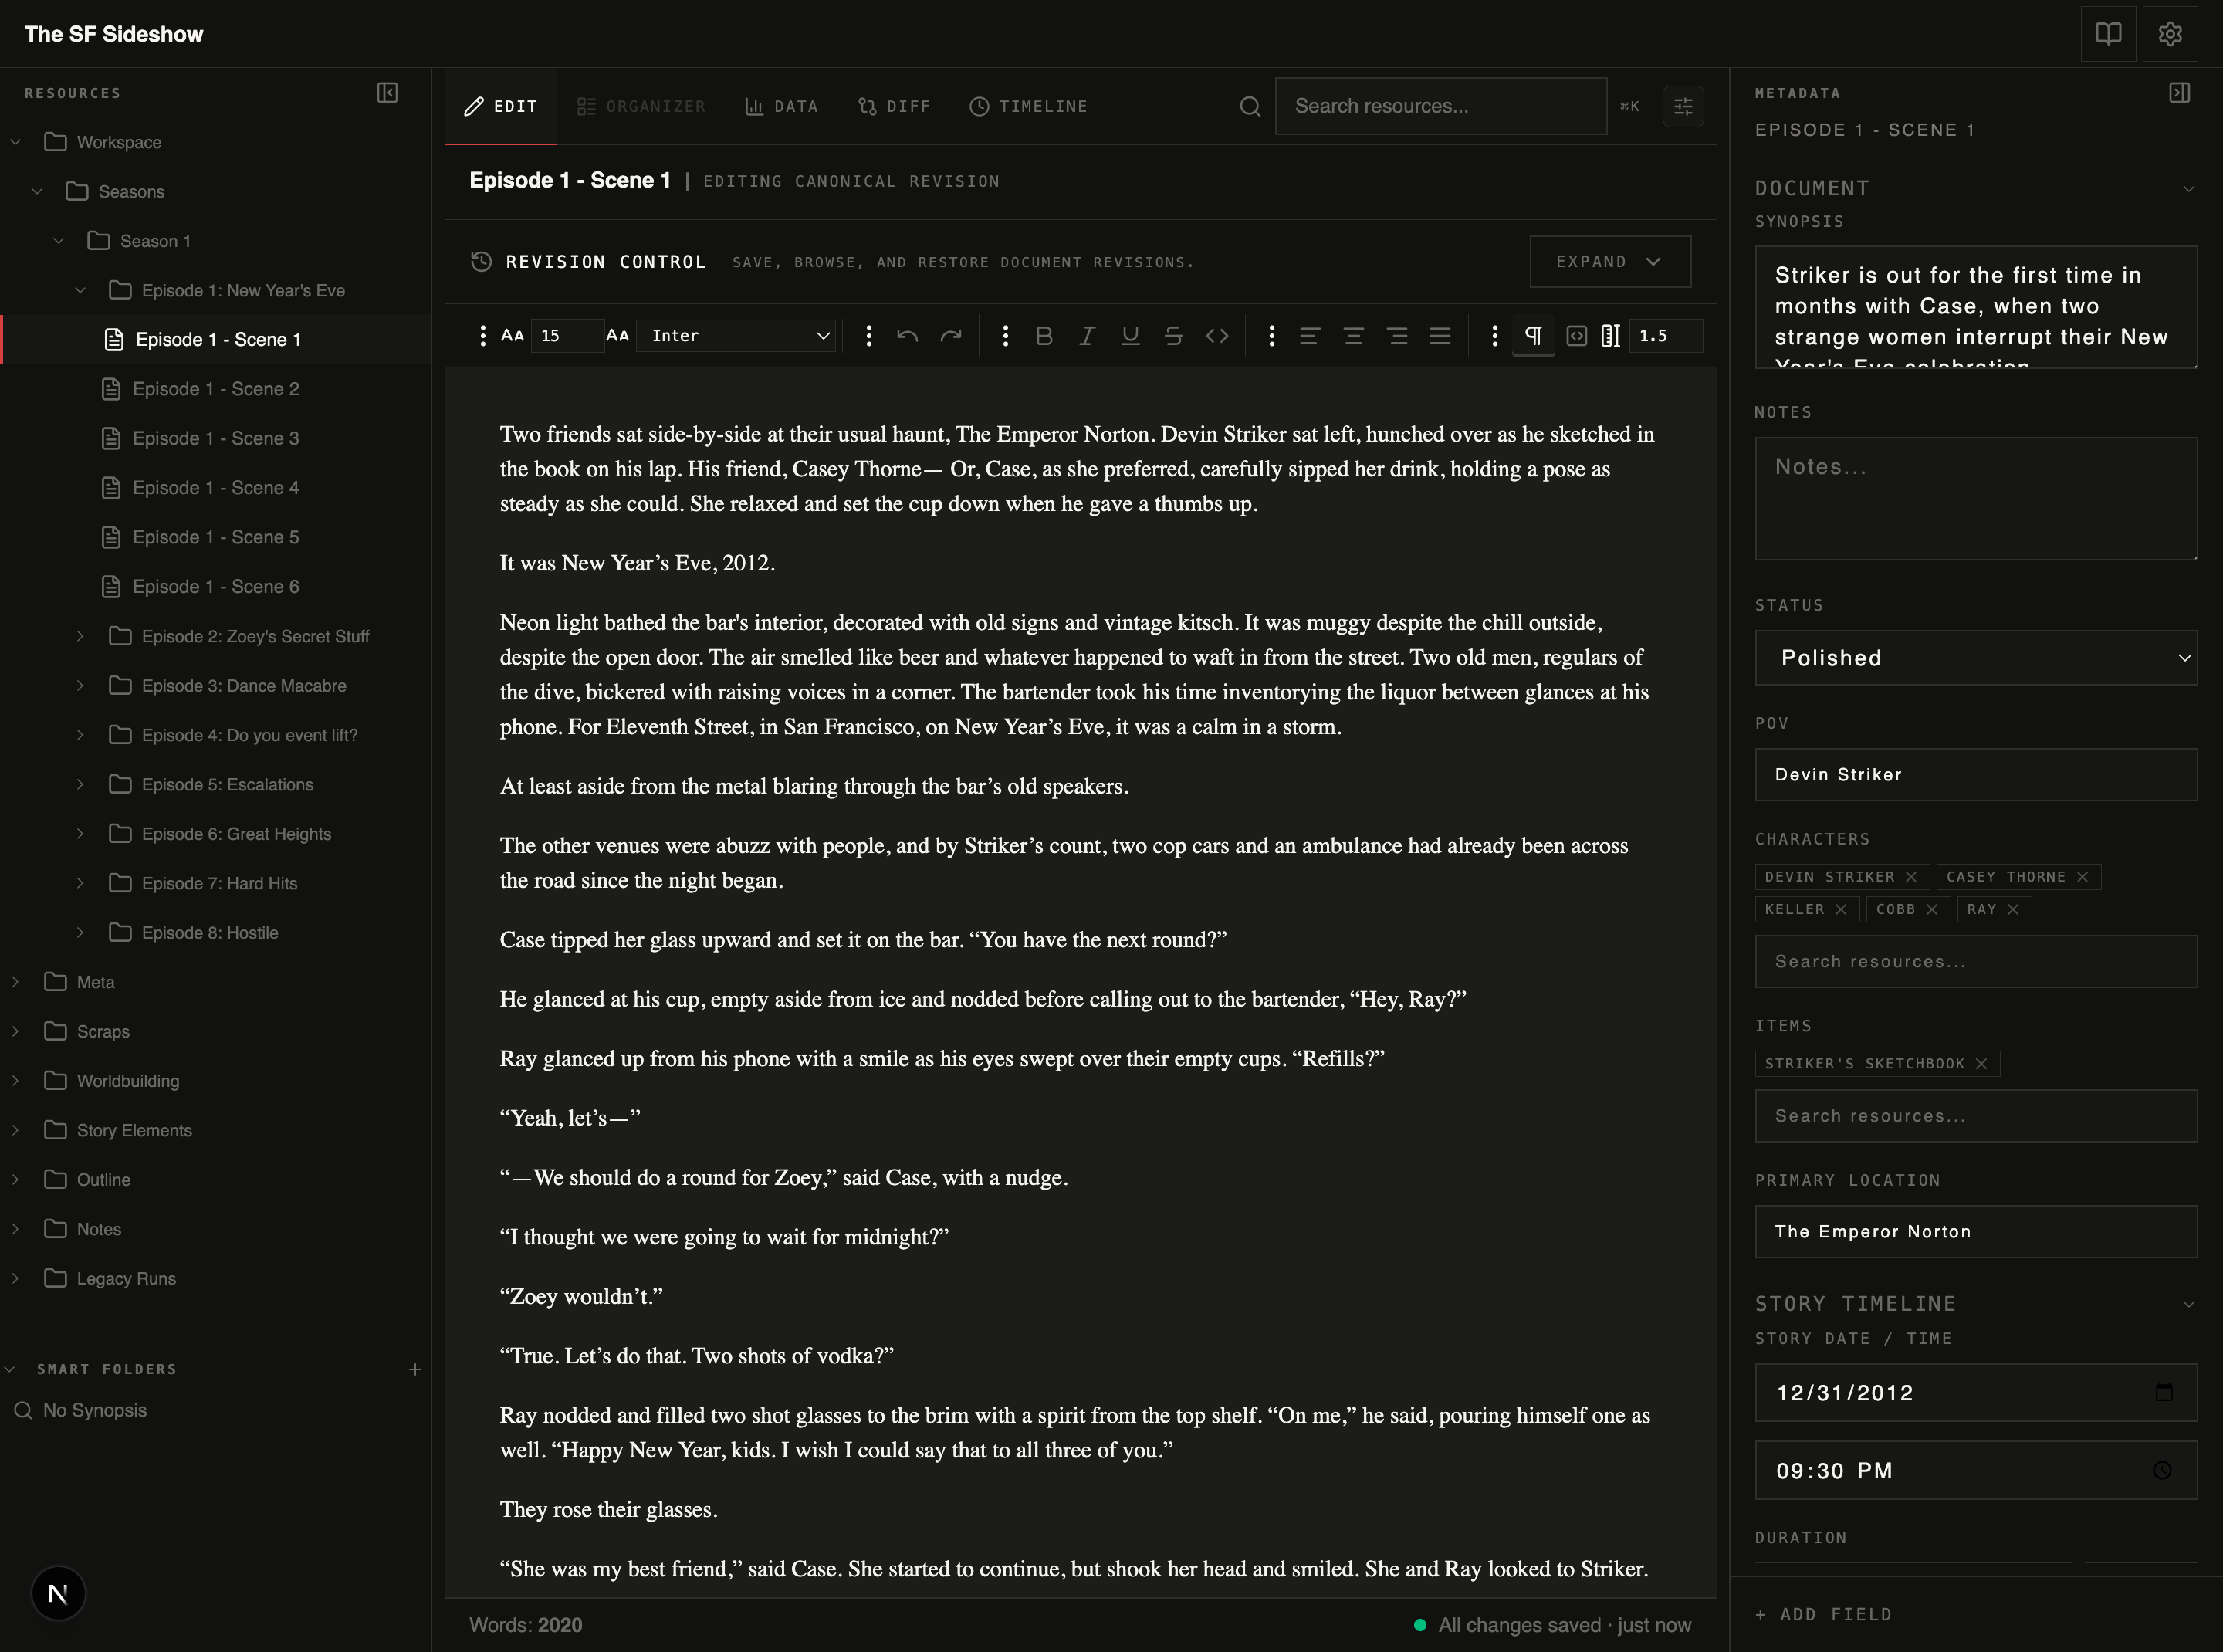The width and height of the screenshot is (2223, 1652).
Task: Remove the Striker's Sketchbook item tag
Action: pyautogui.click(x=1981, y=1063)
